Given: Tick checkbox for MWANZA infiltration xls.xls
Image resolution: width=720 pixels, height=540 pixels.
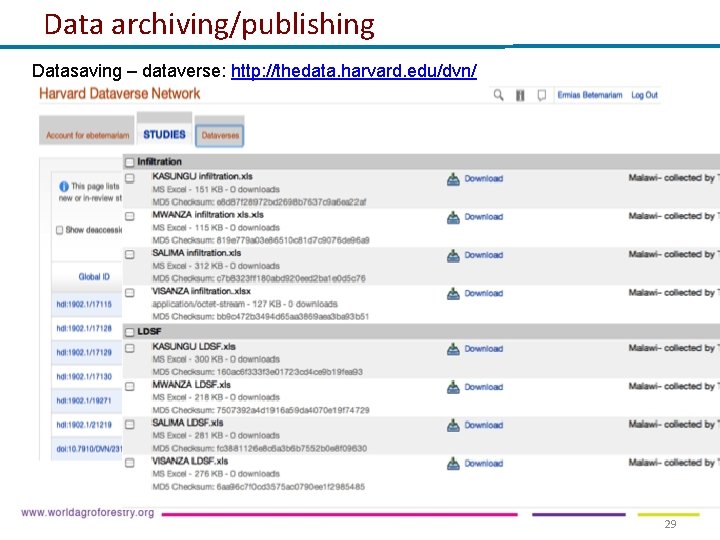Looking at the screenshot, I should click(130, 216).
